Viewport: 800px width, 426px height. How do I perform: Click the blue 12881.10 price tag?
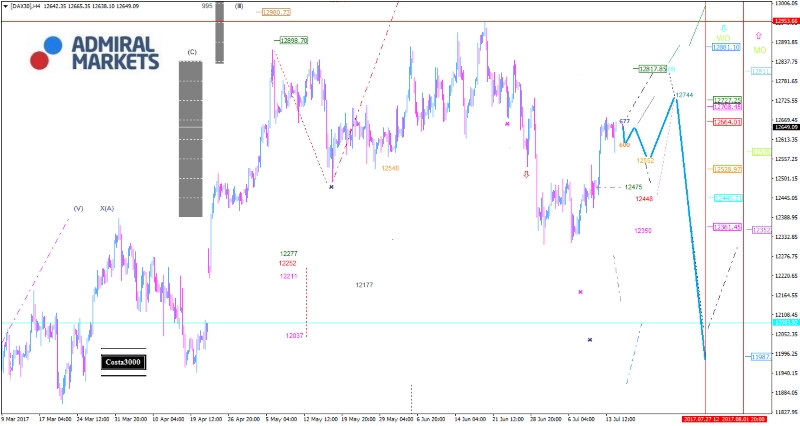point(726,47)
